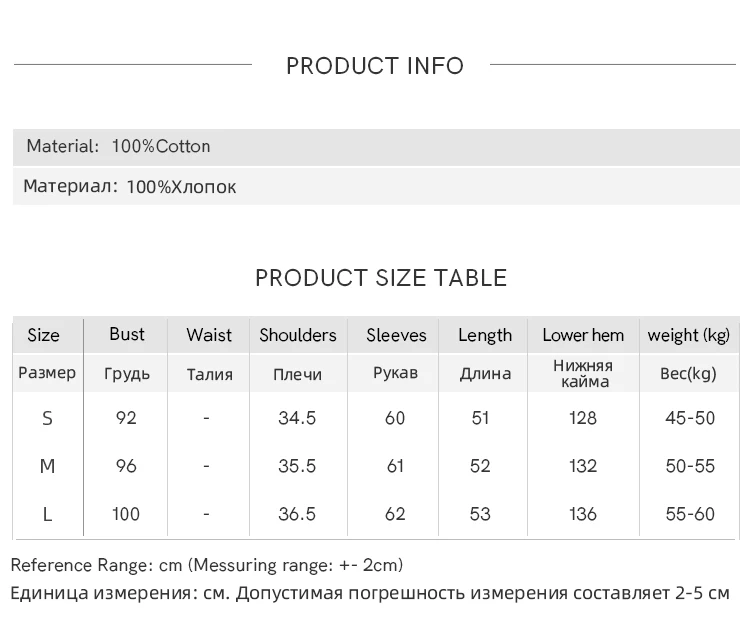
Task: Select the size M row label
Action: pyautogui.click(x=47, y=466)
